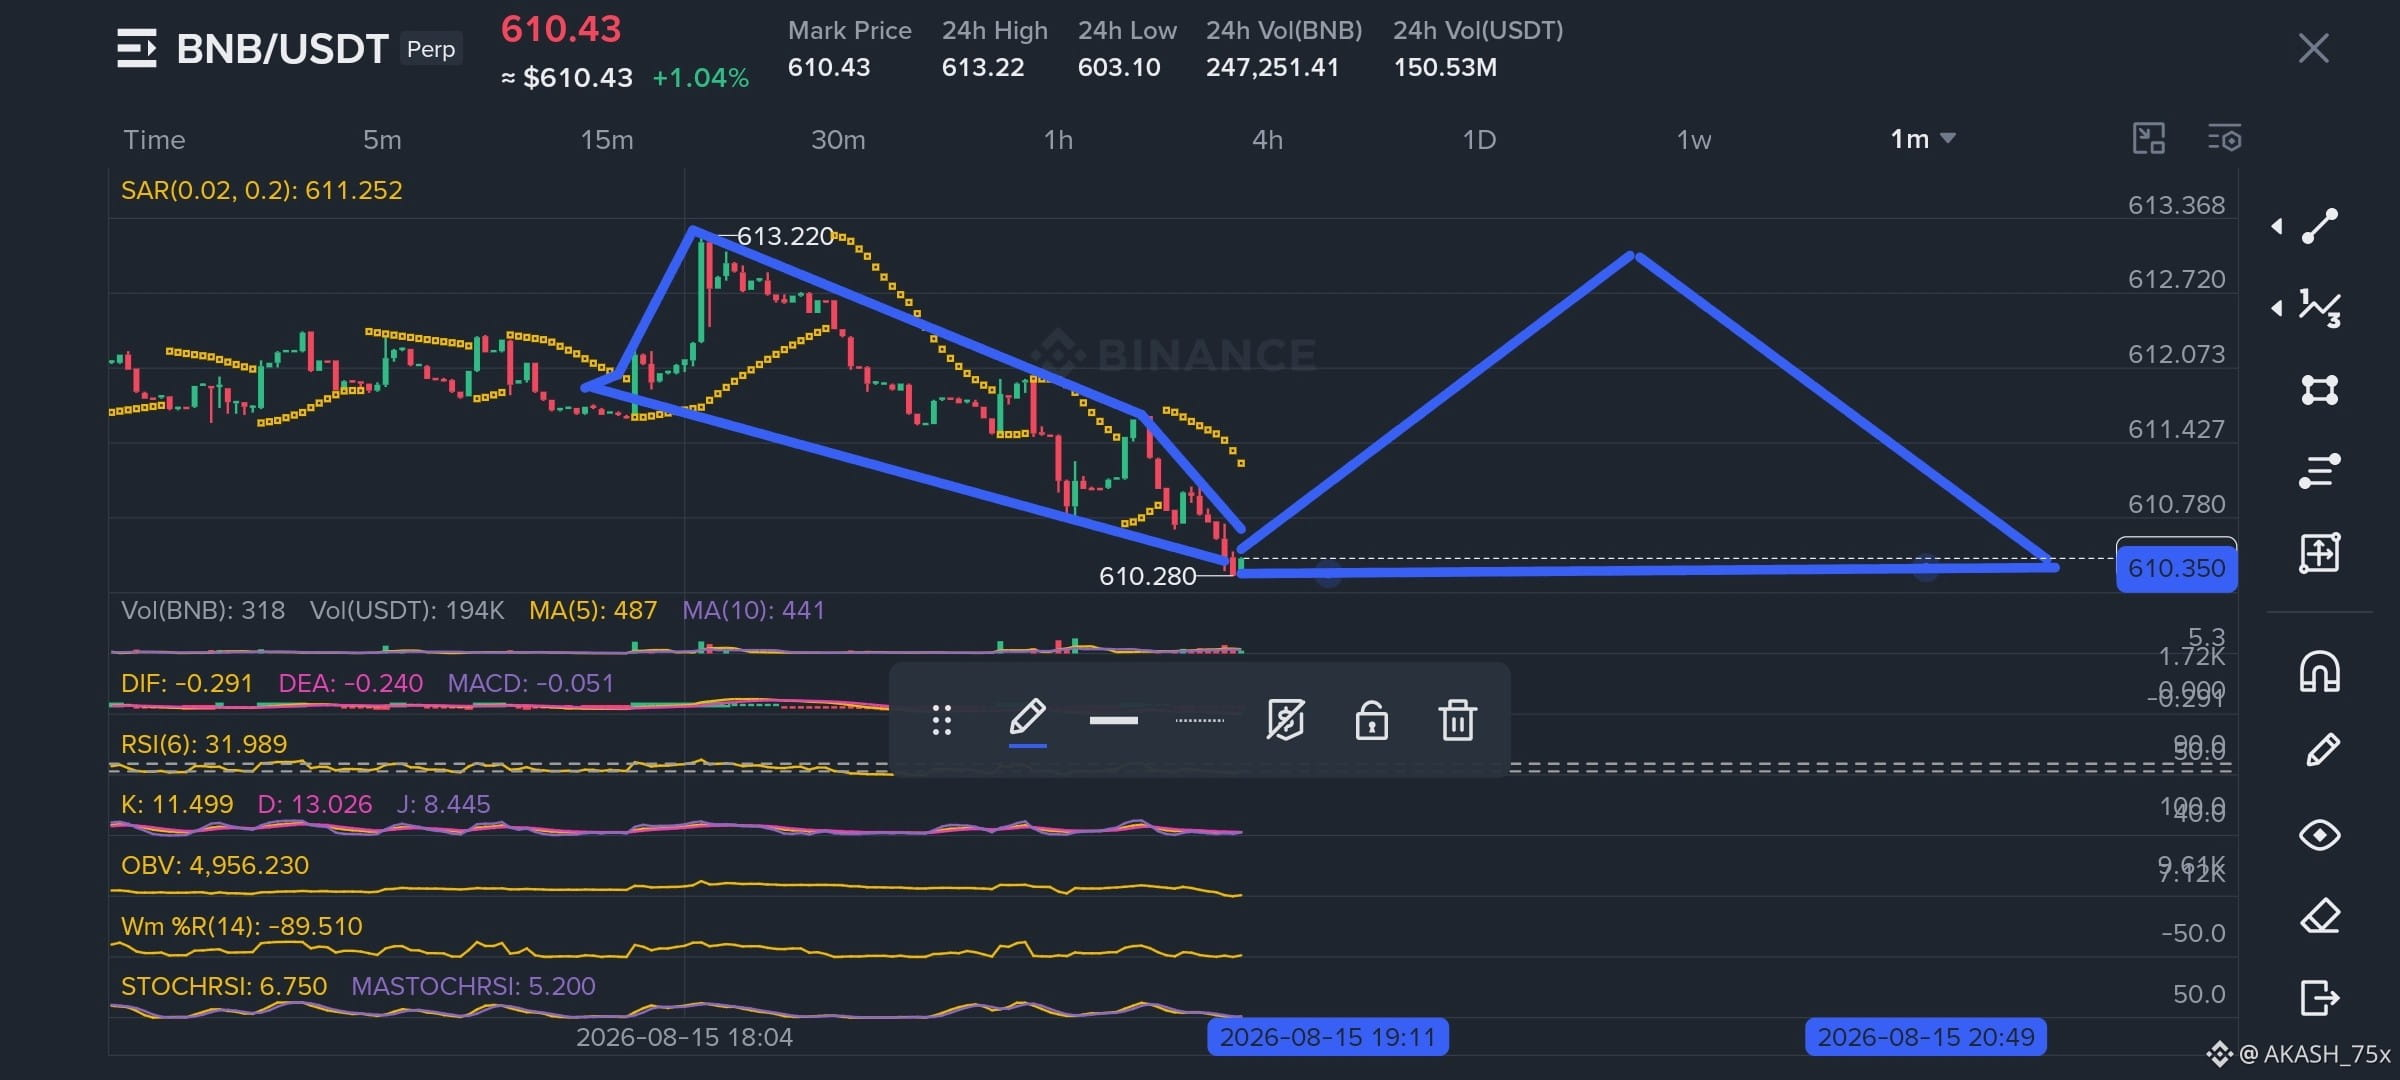Click the 24h Vol(USDT) 150.53M value

pyautogui.click(x=1445, y=67)
